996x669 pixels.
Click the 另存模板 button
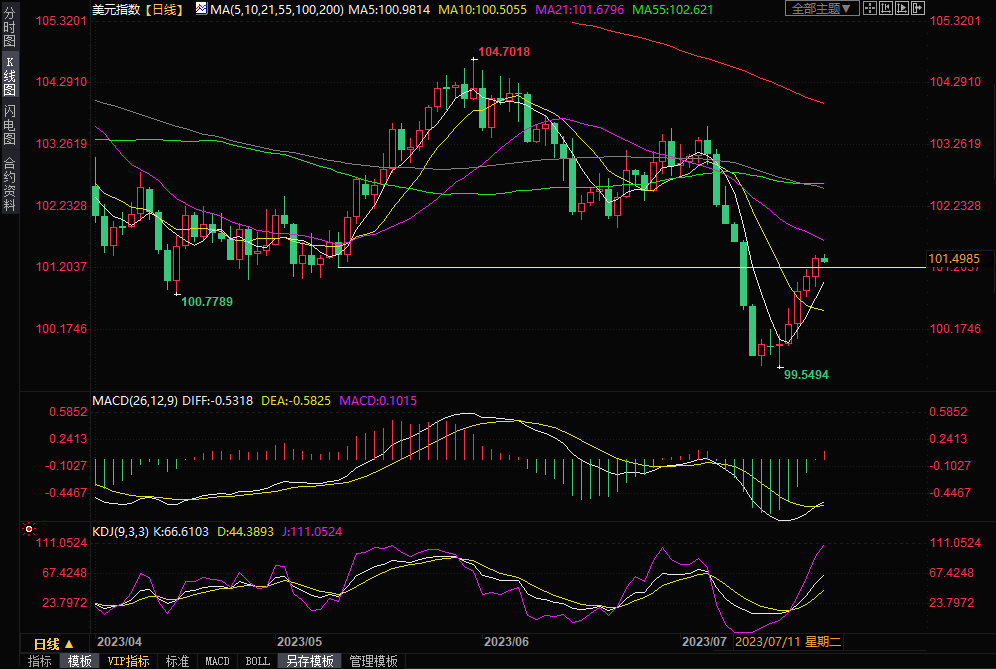(310, 661)
